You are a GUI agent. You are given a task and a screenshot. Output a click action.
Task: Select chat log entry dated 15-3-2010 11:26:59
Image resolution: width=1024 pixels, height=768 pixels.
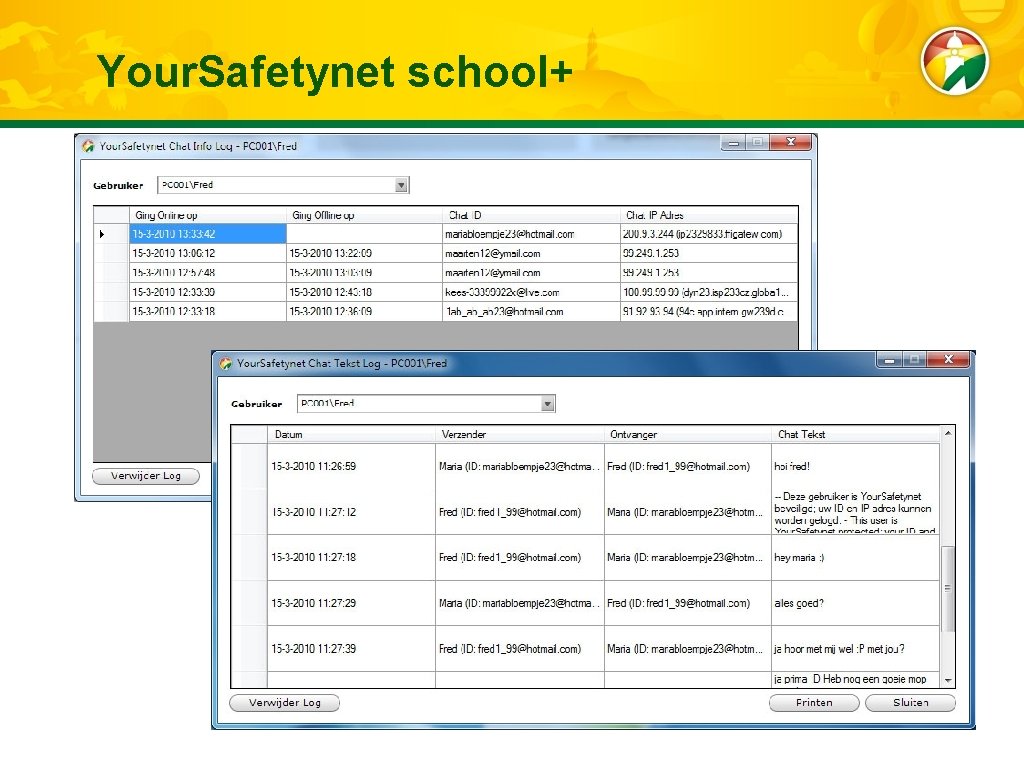[x=351, y=466]
